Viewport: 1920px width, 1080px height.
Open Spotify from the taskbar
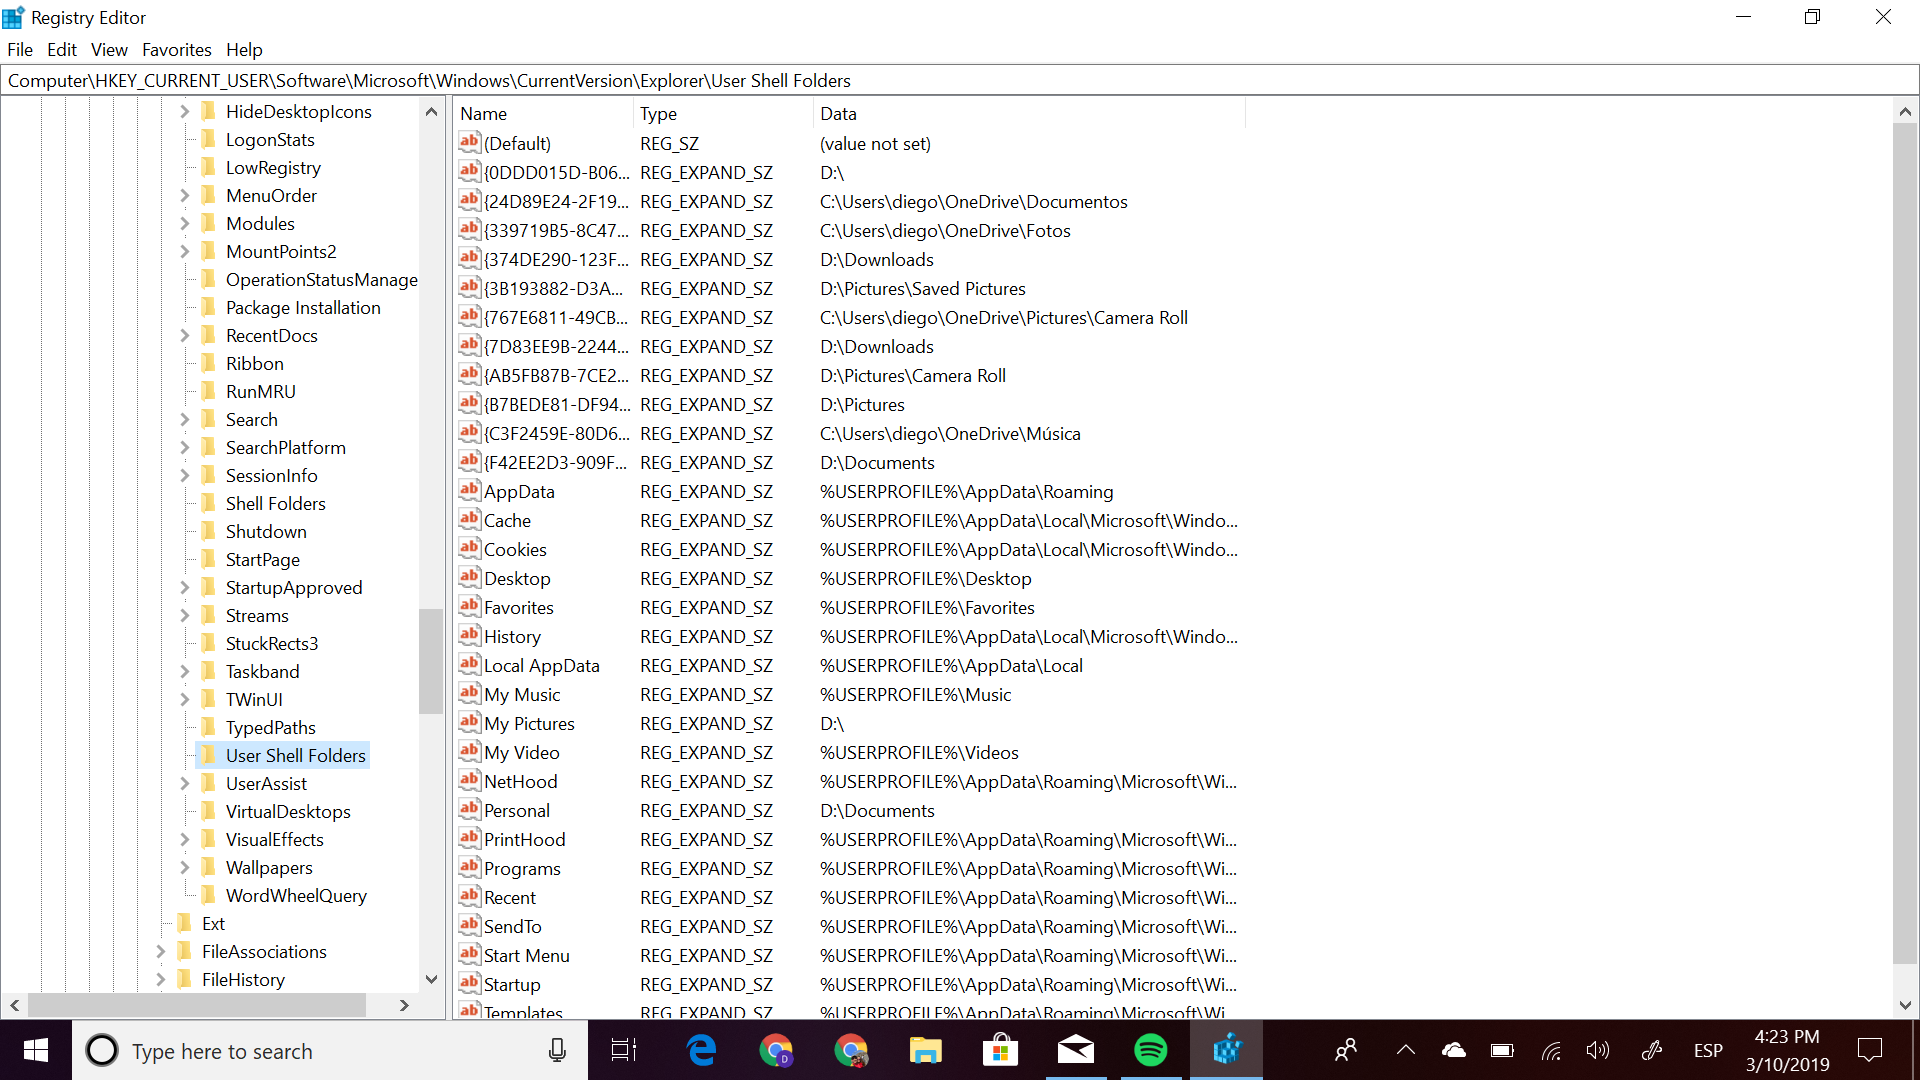coord(1150,1050)
